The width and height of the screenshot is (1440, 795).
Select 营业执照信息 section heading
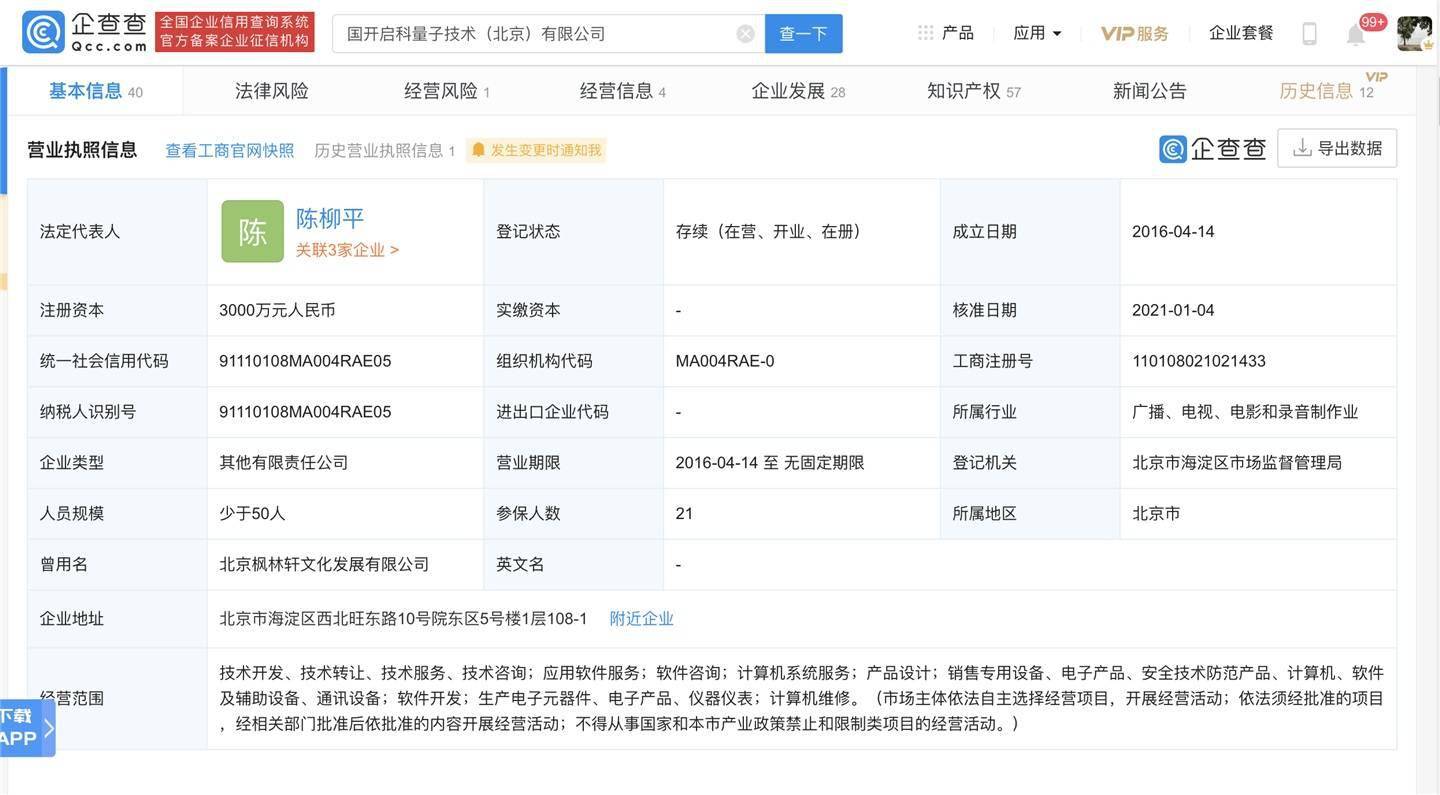pyautogui.click(x=82, y=150)
